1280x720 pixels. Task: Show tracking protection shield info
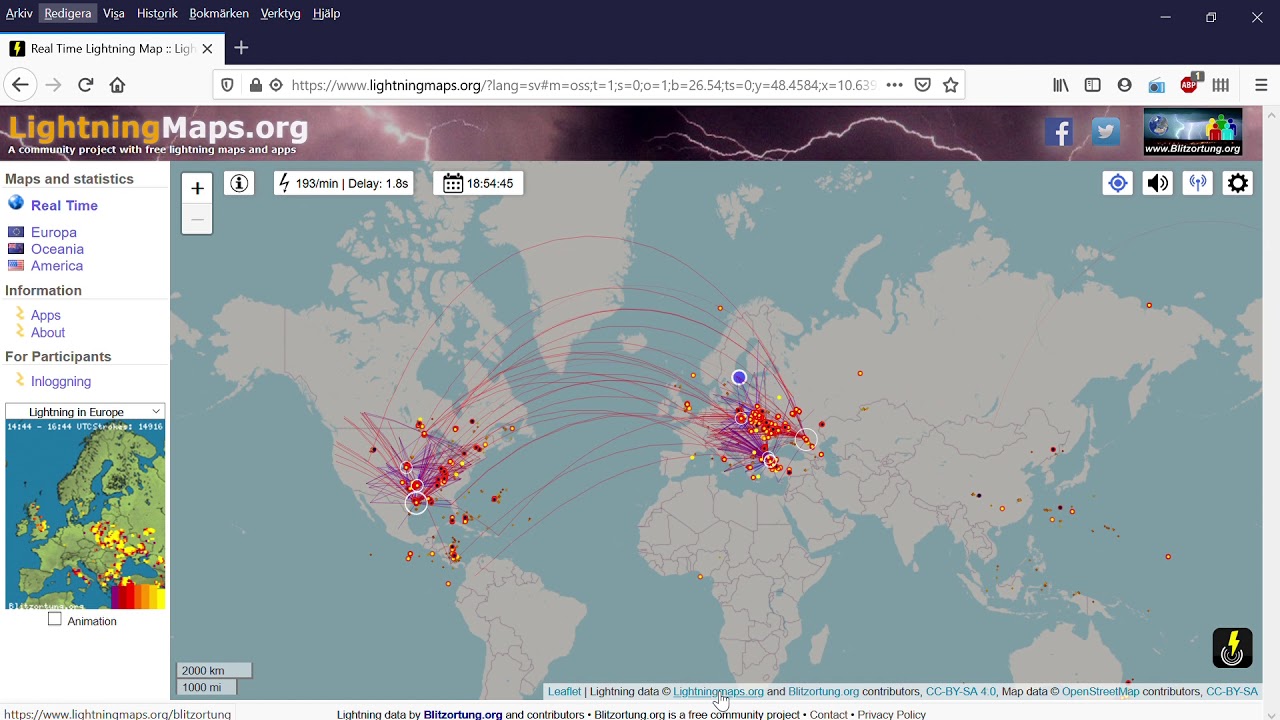[227, 85]
